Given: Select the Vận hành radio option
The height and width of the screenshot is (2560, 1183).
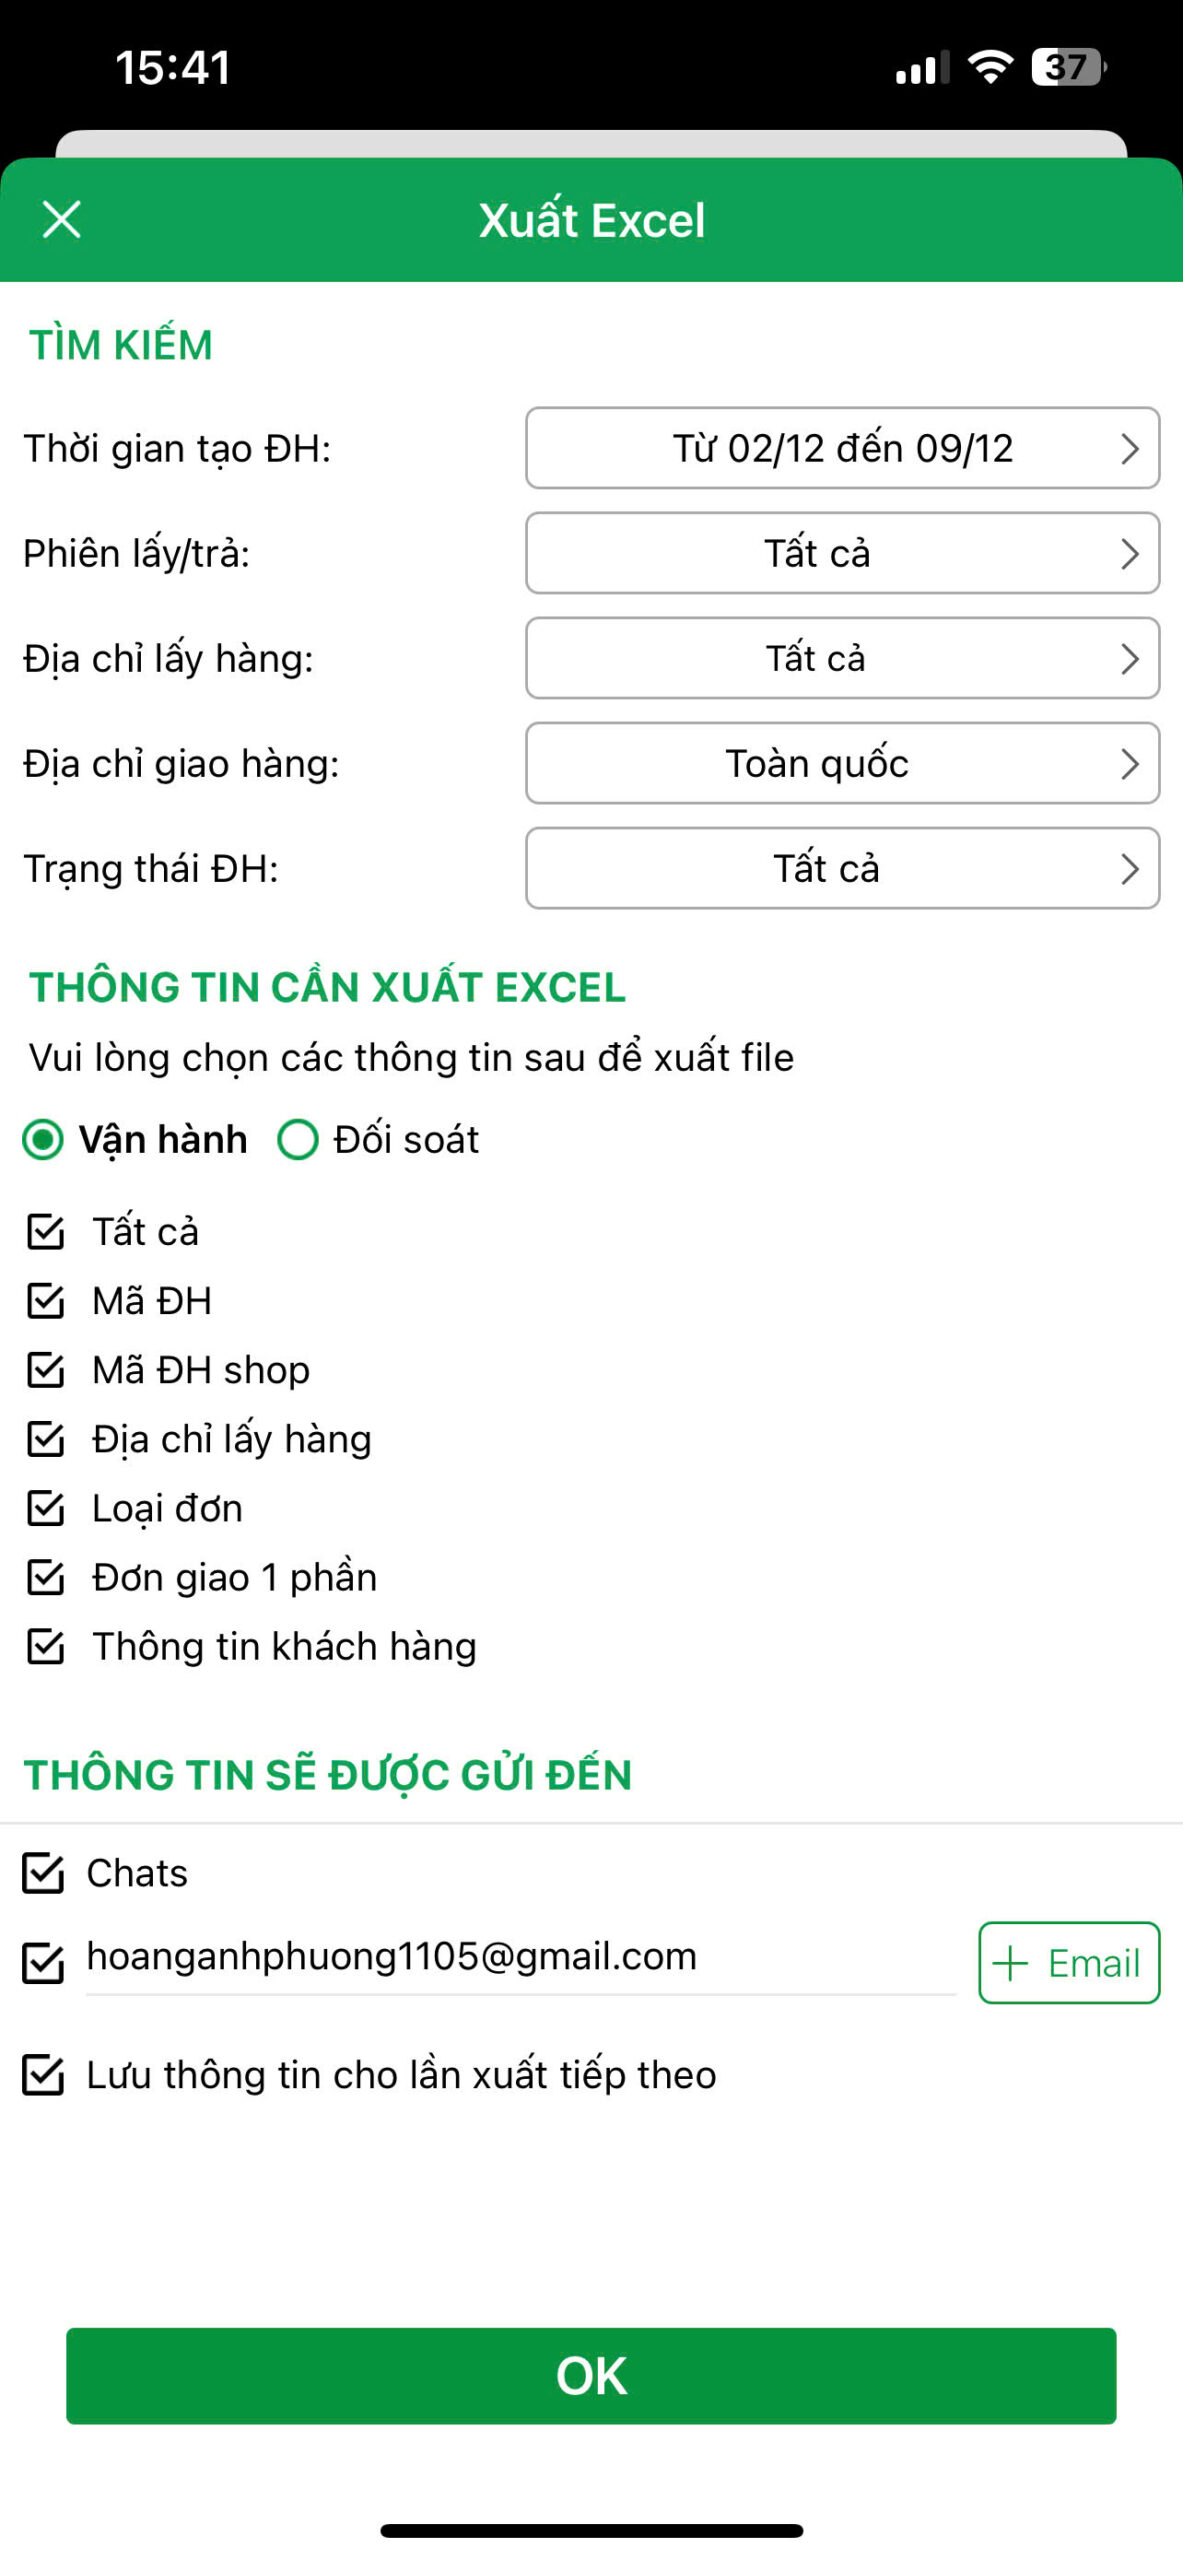Looking at the screenshot, I should tap(43, 1139).
